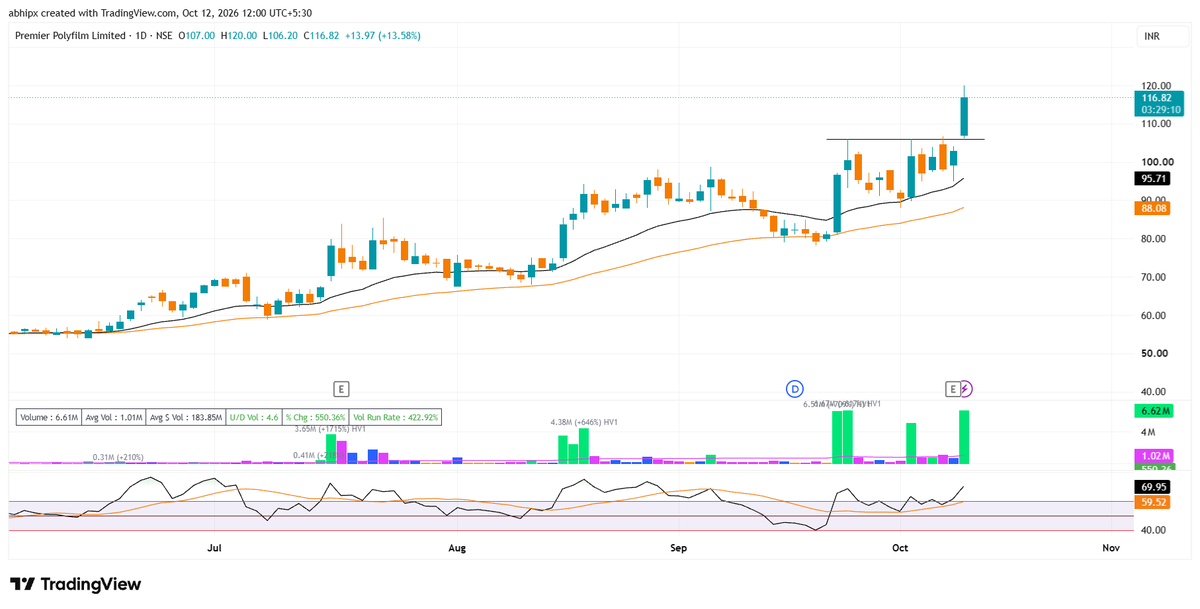The width and height of the screenshot is (1200, 609).
Task: Click the U/D Vol : 4.6 cell
Action: click(254, 418)
